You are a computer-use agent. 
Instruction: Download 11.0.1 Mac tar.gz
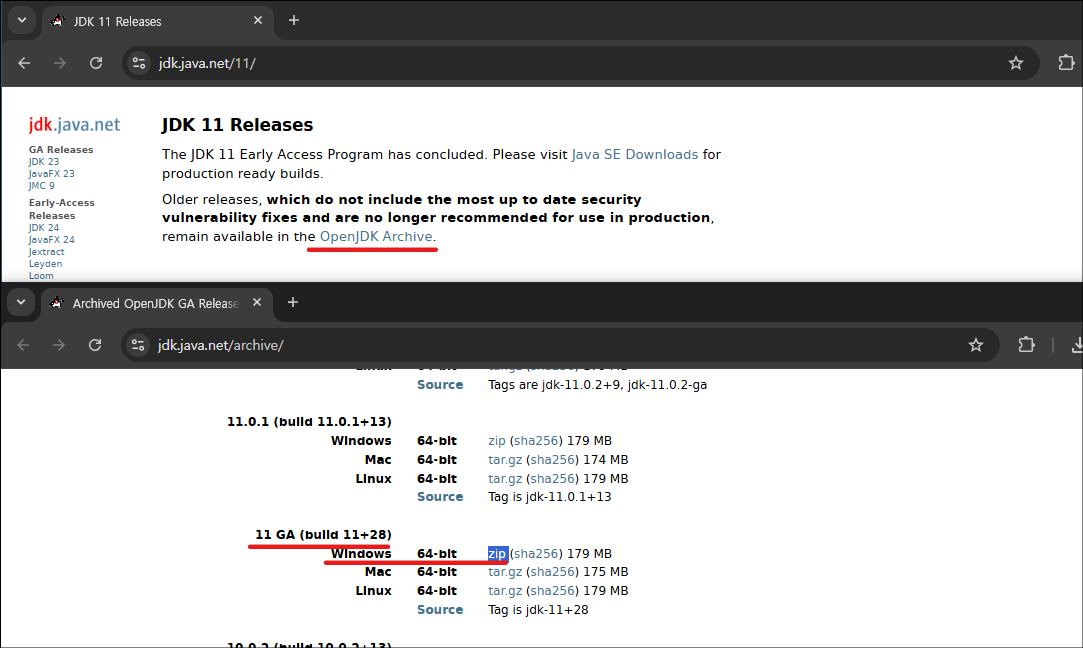505,459
